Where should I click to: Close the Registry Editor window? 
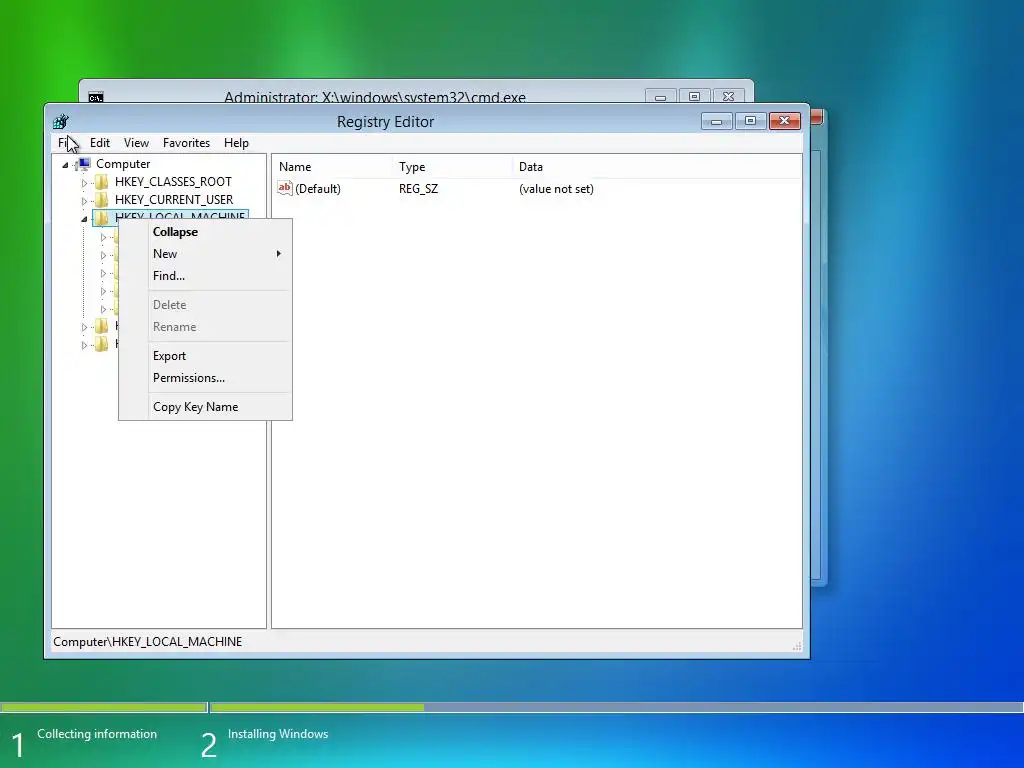click(x=785, y=121)
